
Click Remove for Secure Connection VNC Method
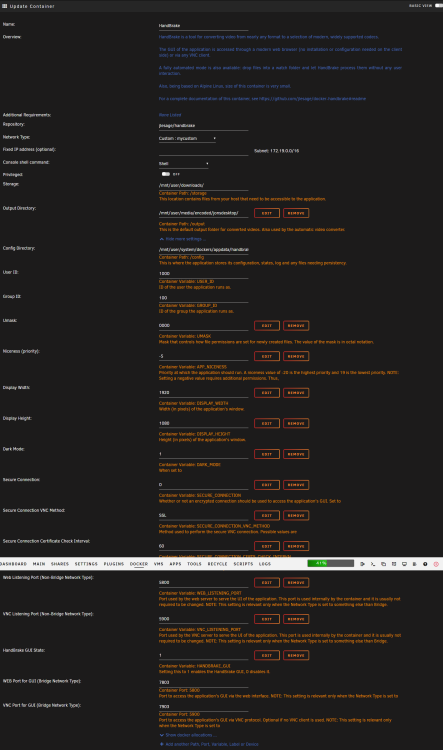pos(296,516)
